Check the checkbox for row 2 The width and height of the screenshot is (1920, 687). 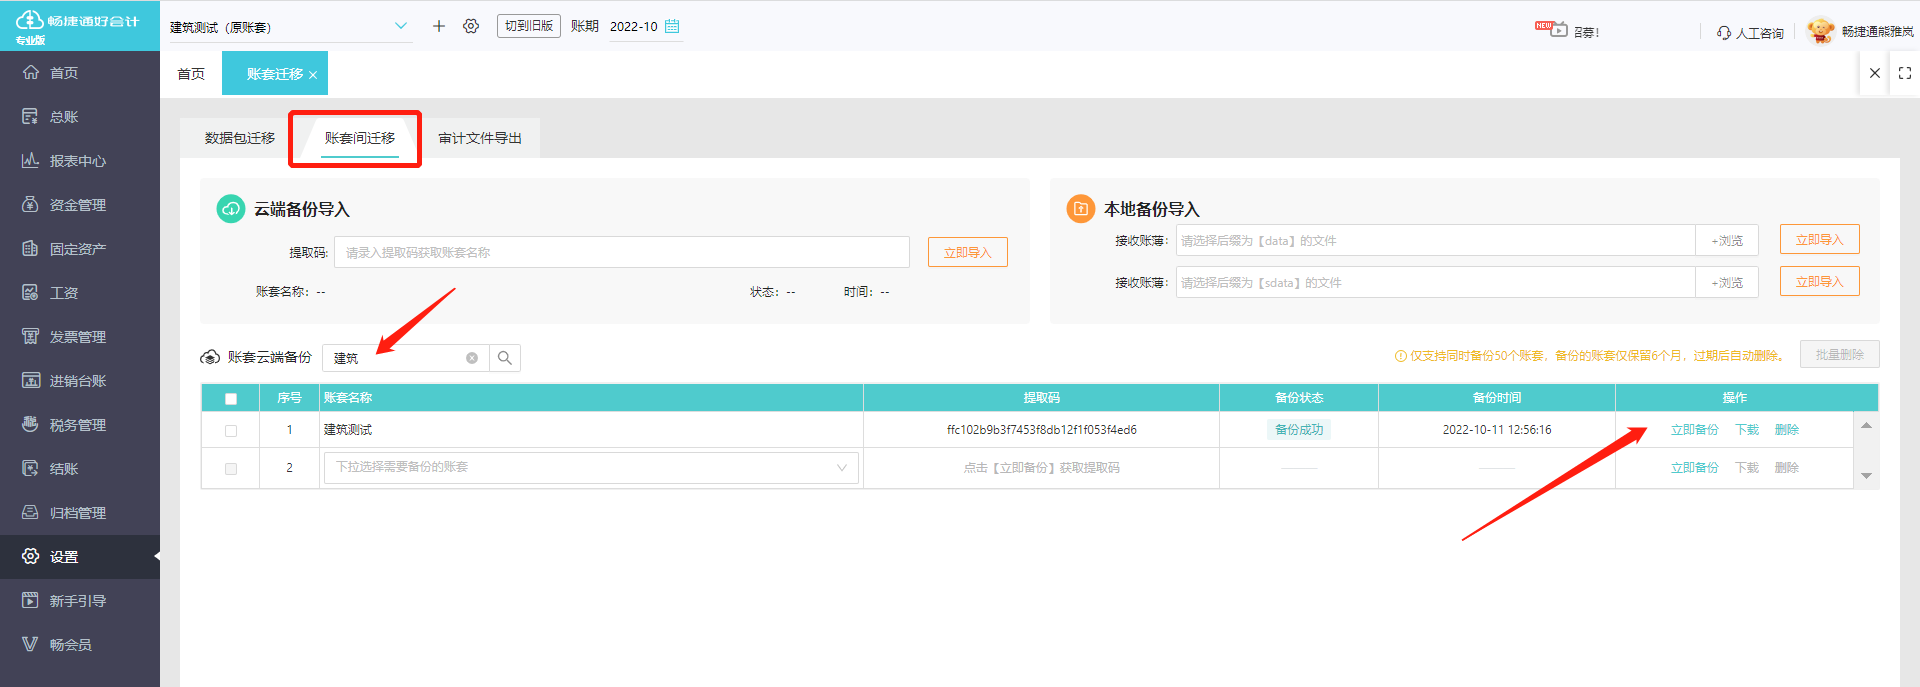coord(231,469)
